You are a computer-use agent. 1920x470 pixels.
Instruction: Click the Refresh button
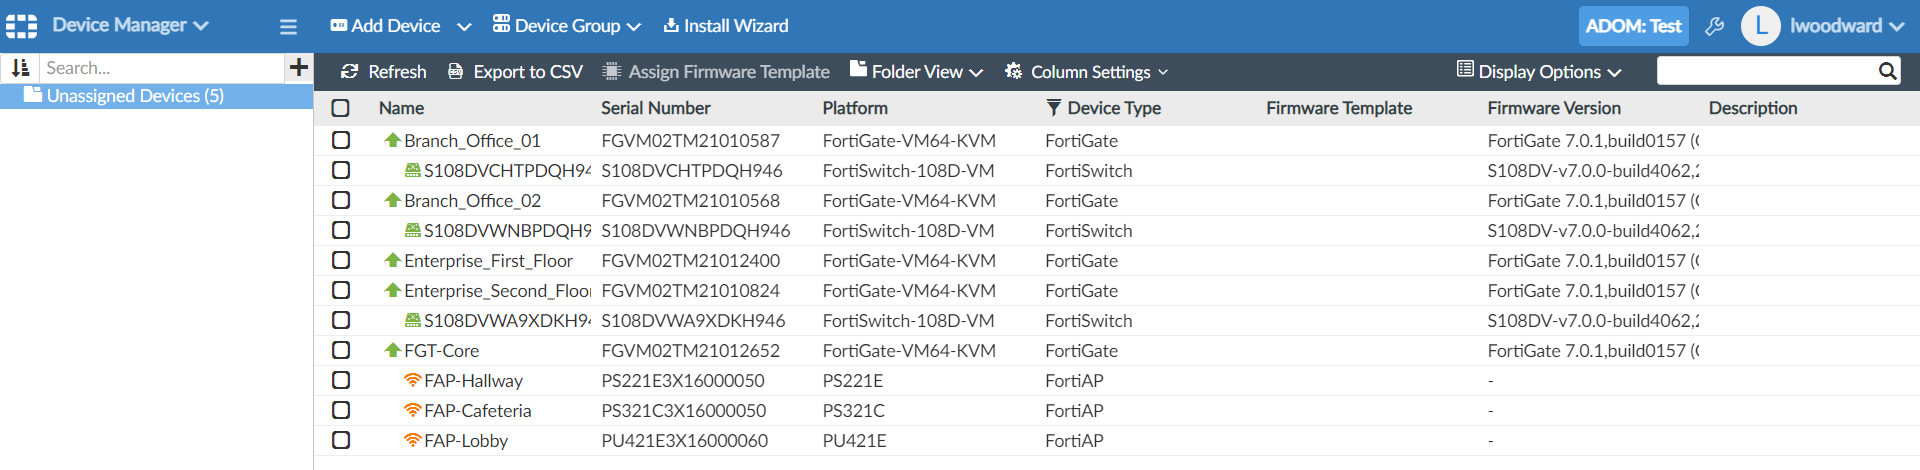coord(384,72)
